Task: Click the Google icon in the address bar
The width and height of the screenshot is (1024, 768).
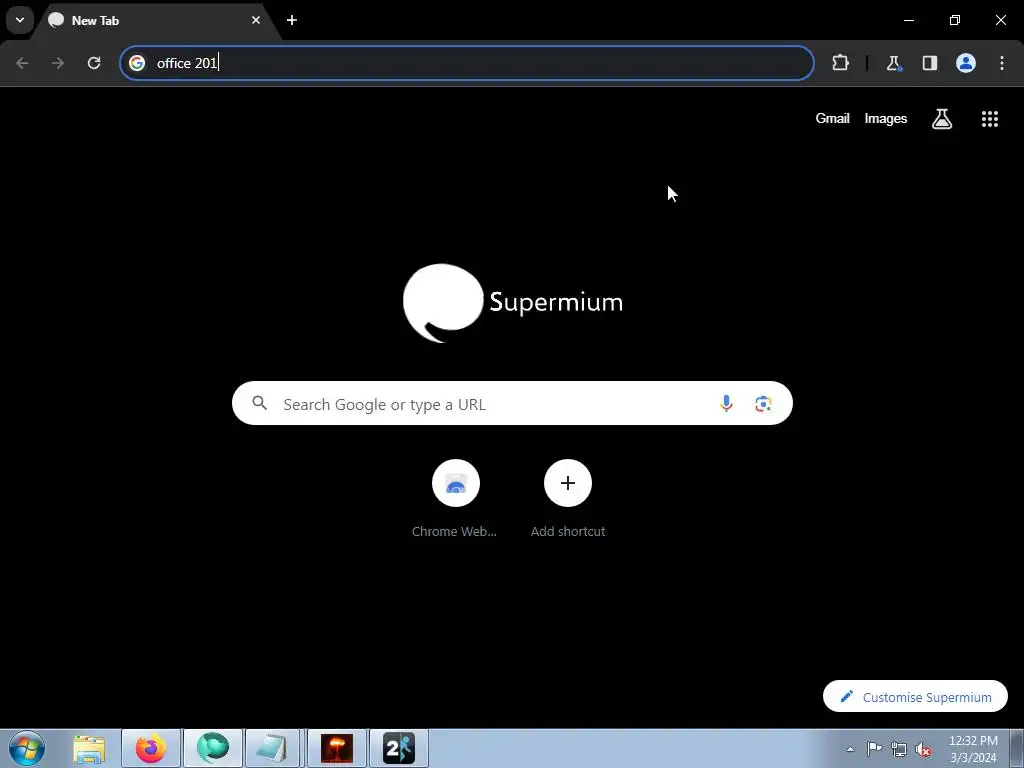Action: click(136, 63)
